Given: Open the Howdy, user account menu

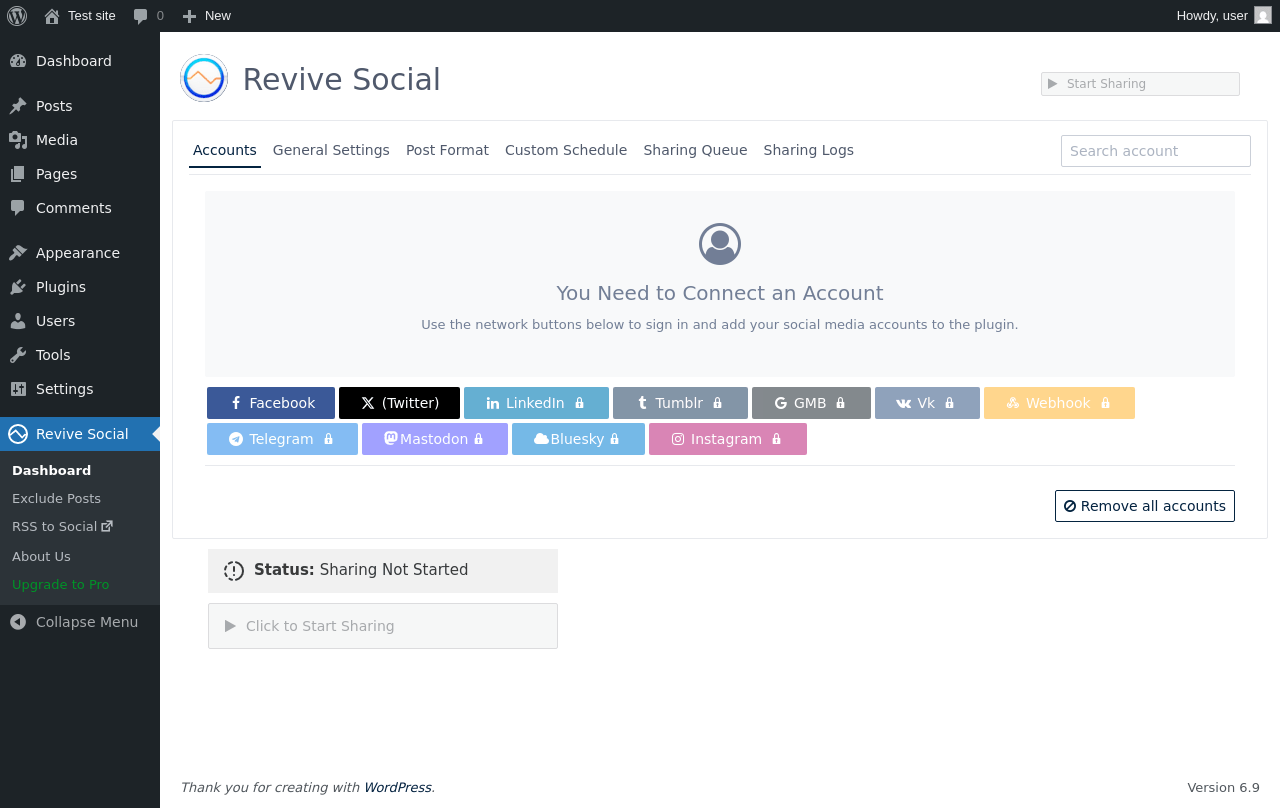Looking at the screenshot, I should pyautogui.click(x=1212, y=16).
